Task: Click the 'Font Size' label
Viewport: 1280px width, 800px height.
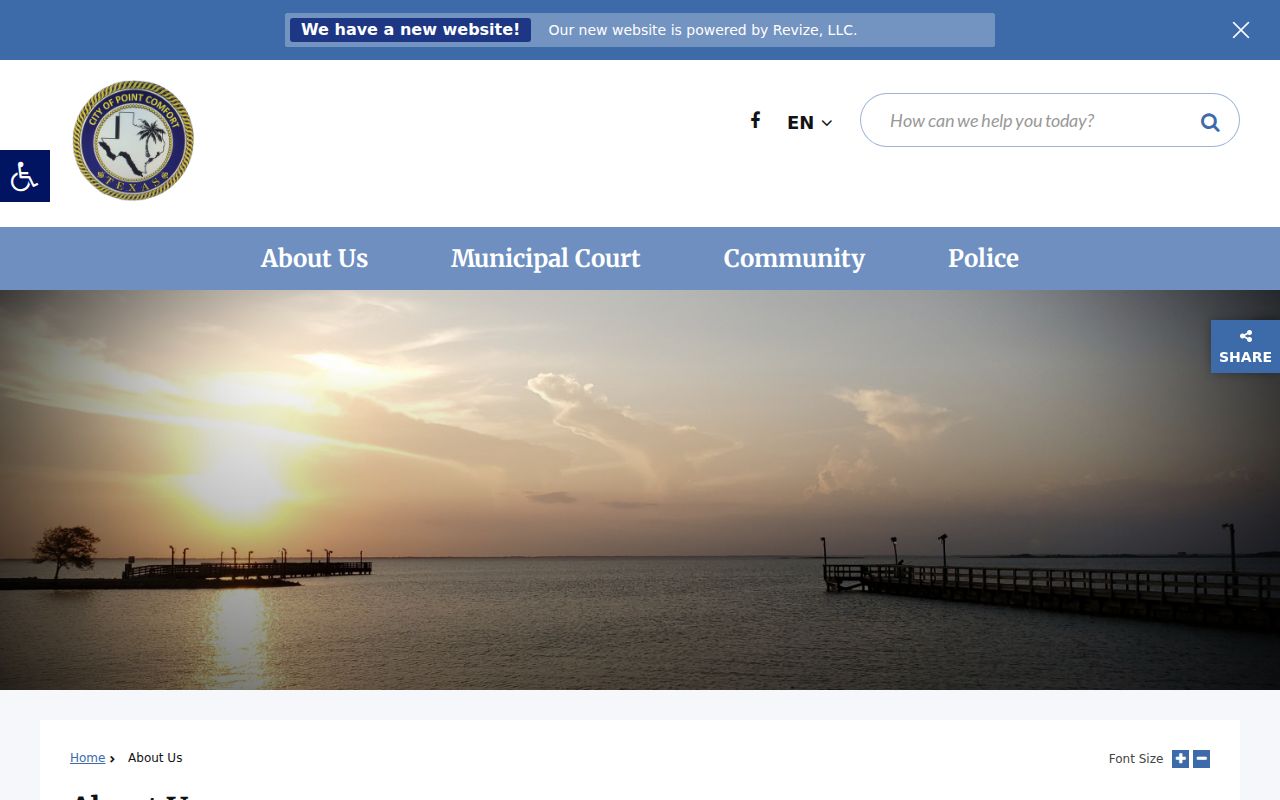Action: (1136, 759)
